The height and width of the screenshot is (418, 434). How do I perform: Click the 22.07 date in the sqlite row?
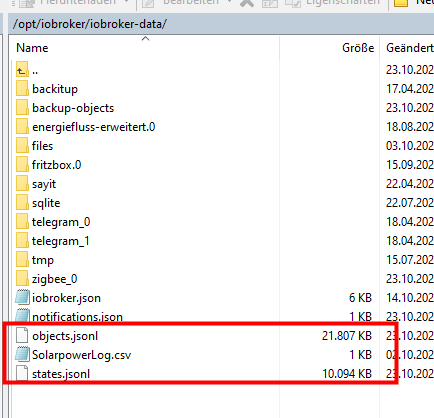click(410, 203)
